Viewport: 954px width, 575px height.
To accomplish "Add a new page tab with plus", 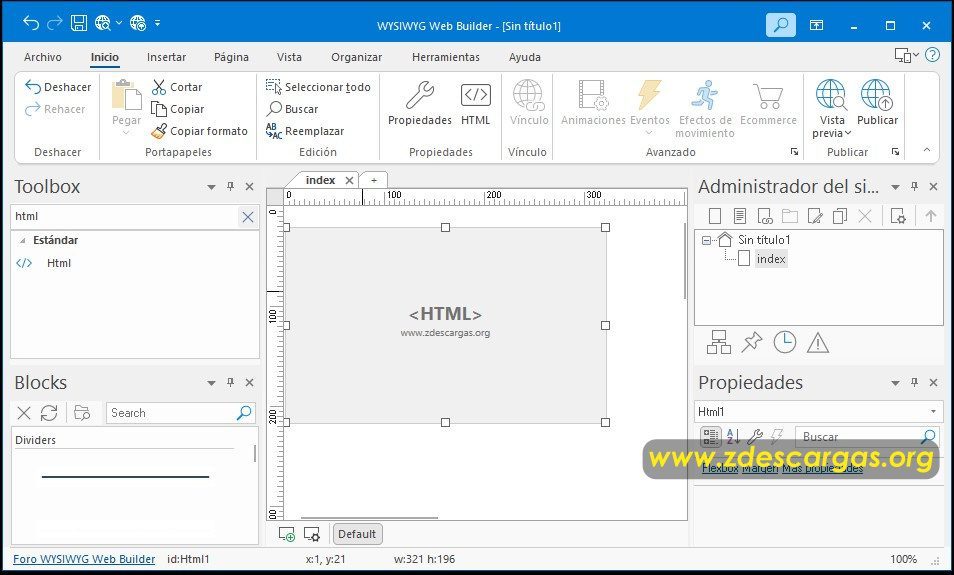I will (x=374, y=180).
